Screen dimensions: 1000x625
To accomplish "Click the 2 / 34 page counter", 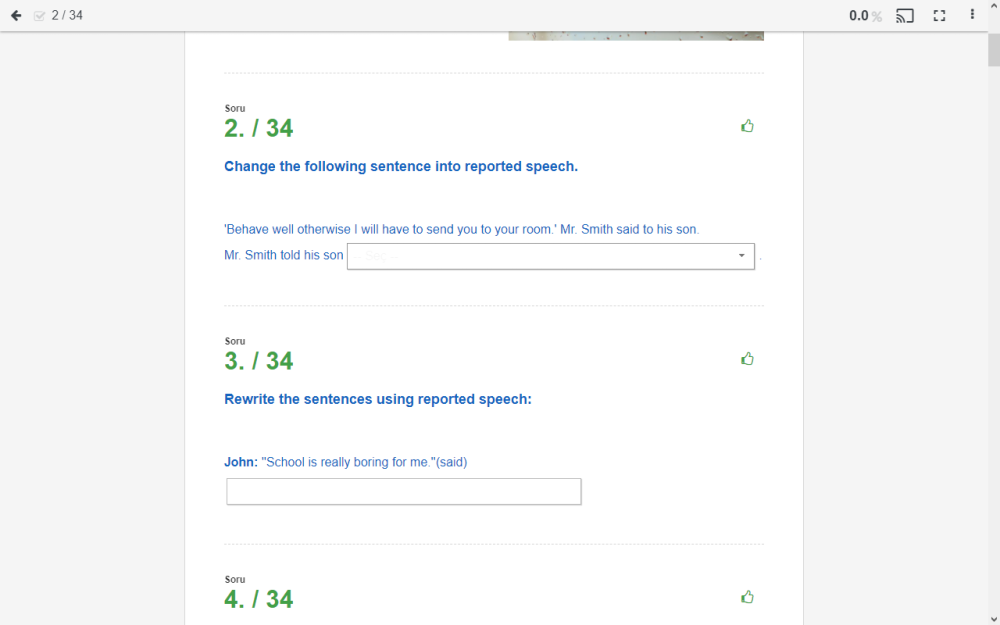I will tap(67, 15).
